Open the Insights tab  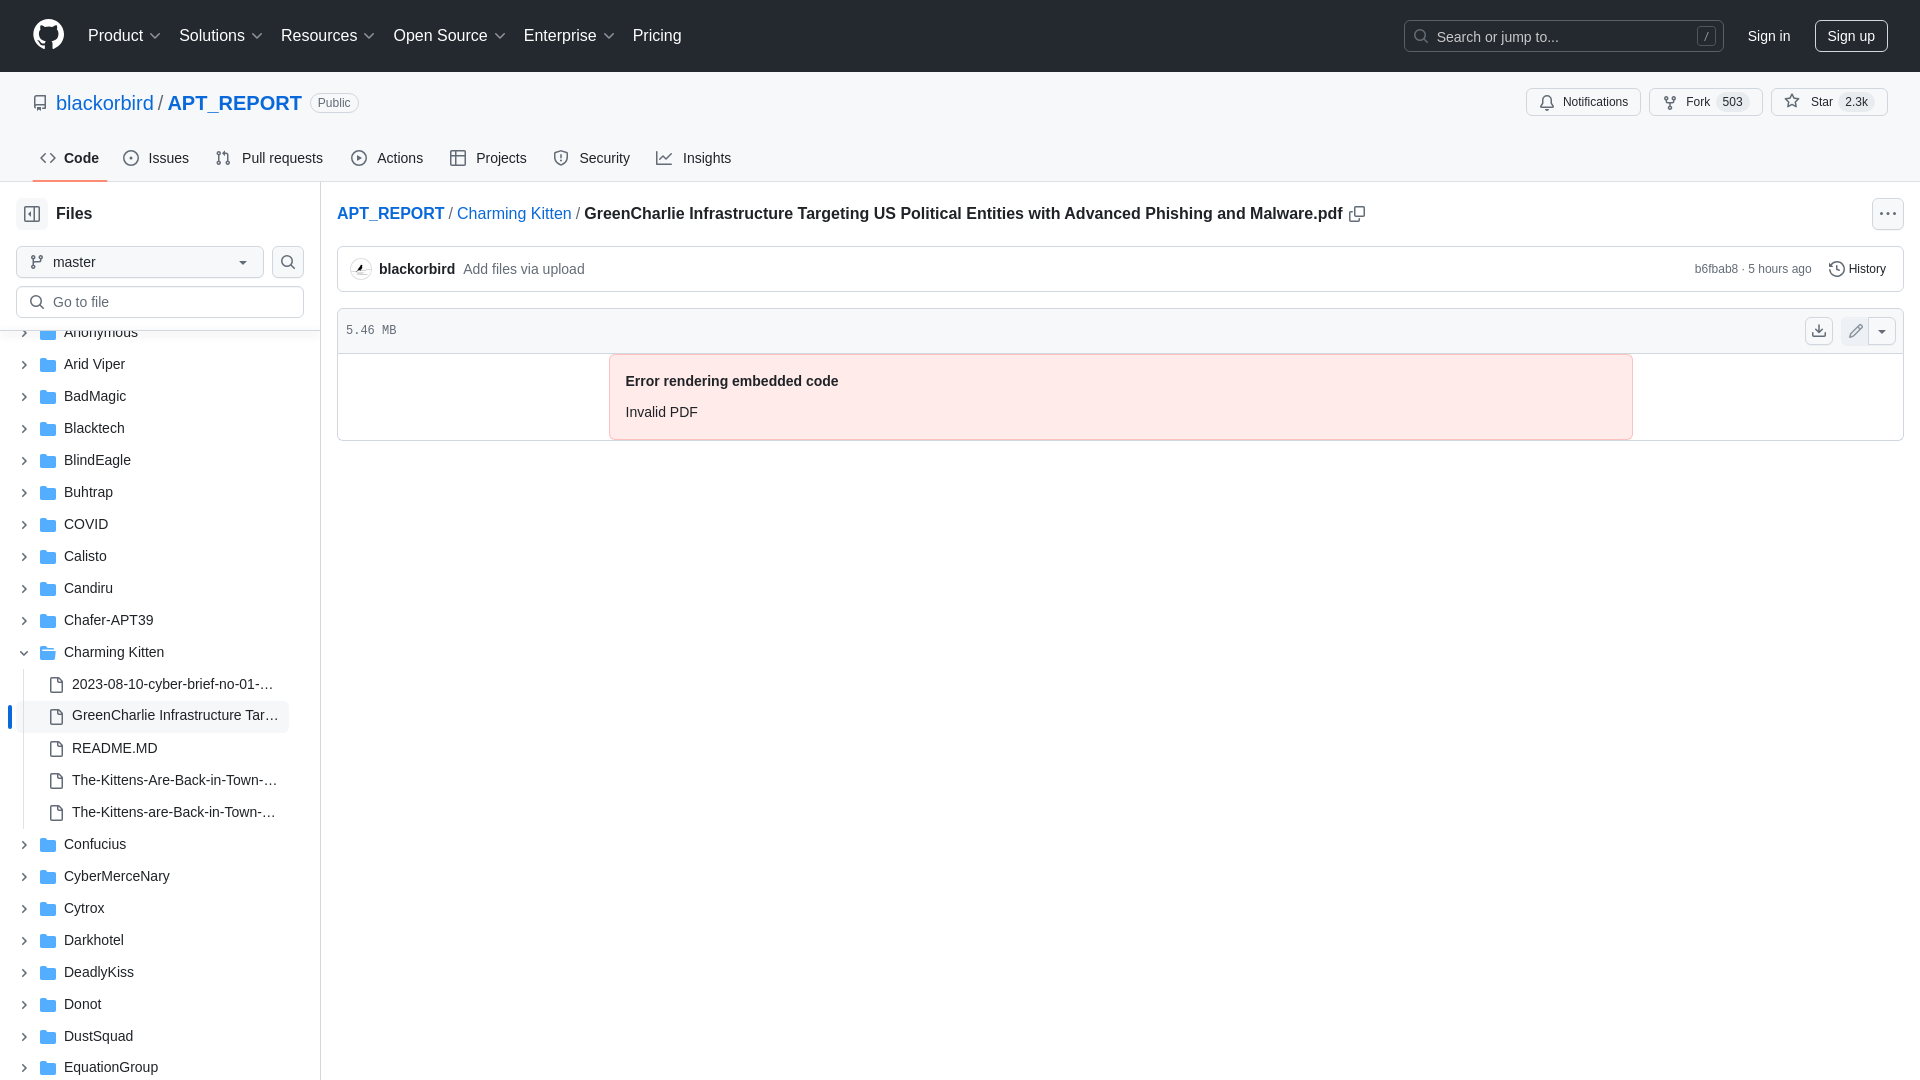point(693,158)
